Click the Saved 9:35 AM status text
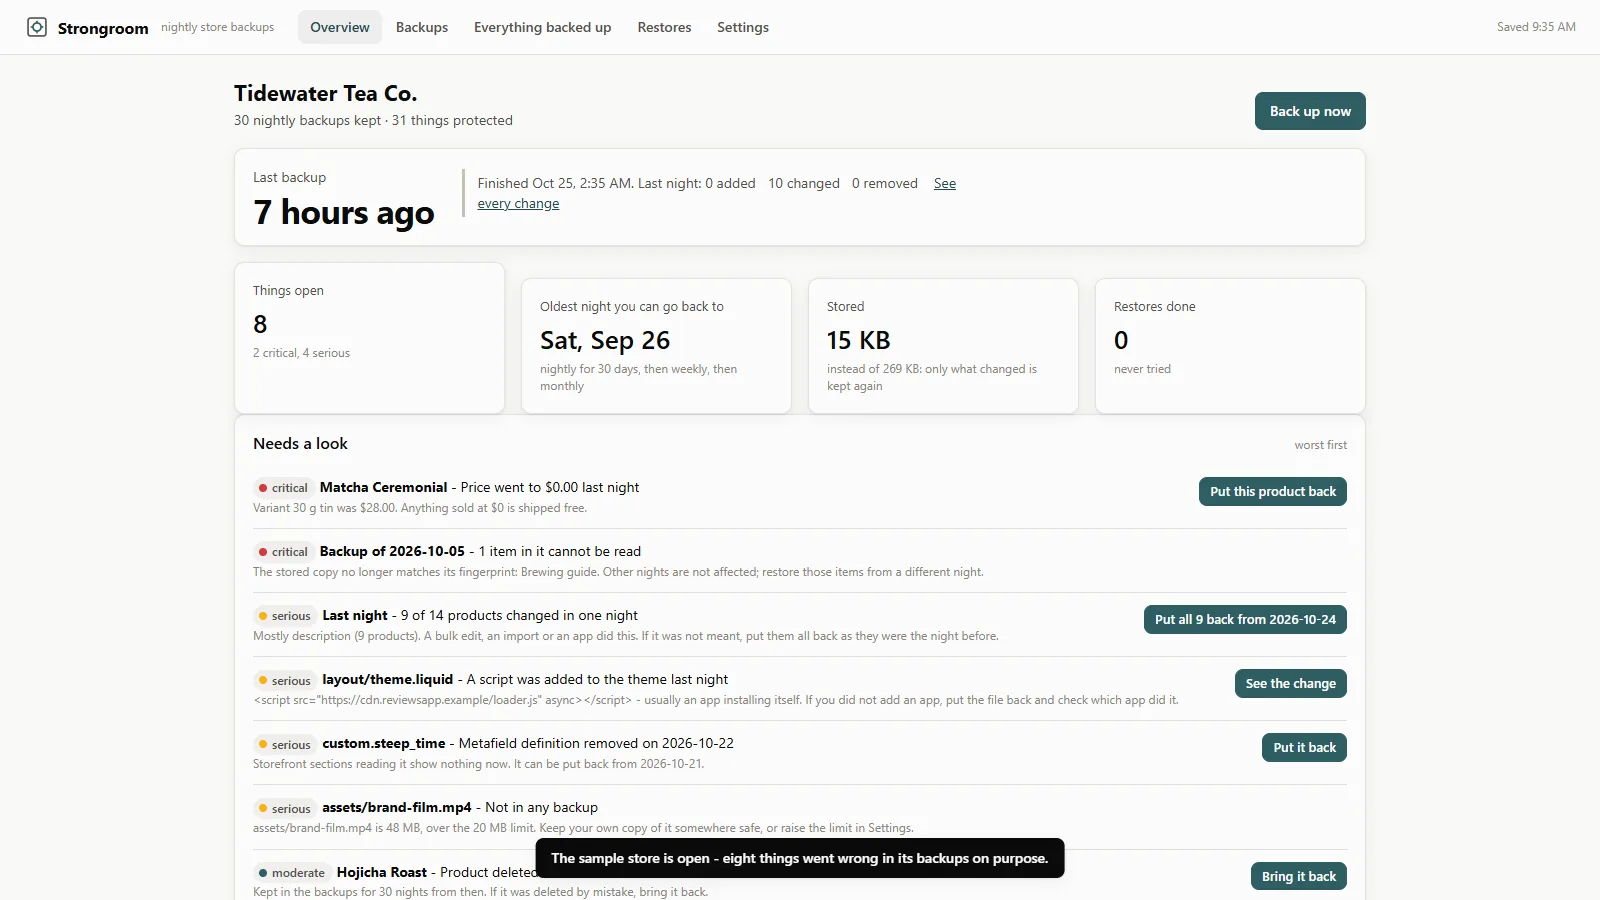This screenshot has height=900, width=1600. pos(1536,27)
